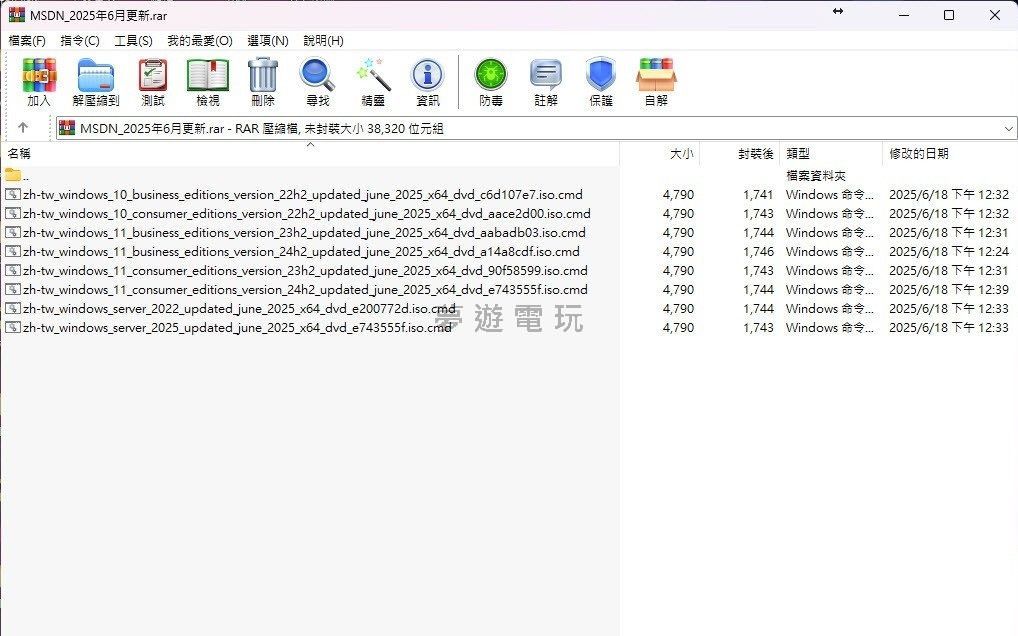The height and width of the screenshot is (636, 1018).
Task: Click cmd file icon of windows_server_2025 row
Action: pyautogui.click(x=12, y=327)
